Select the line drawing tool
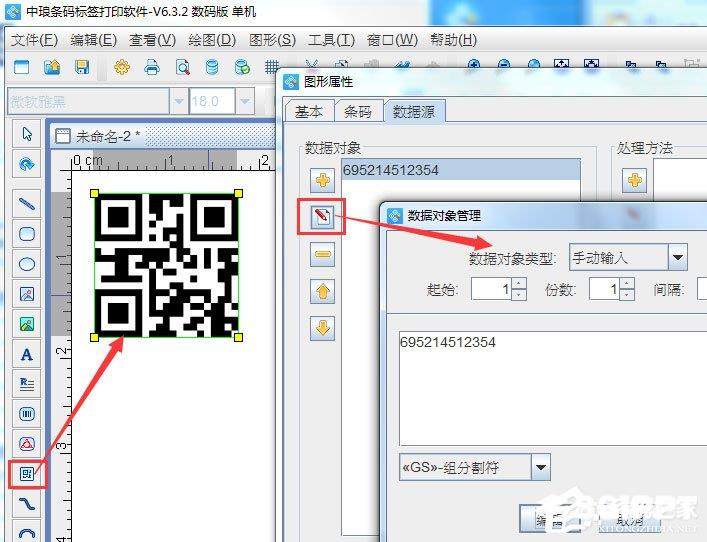707x542 pixels. click(x=27, y=204)
